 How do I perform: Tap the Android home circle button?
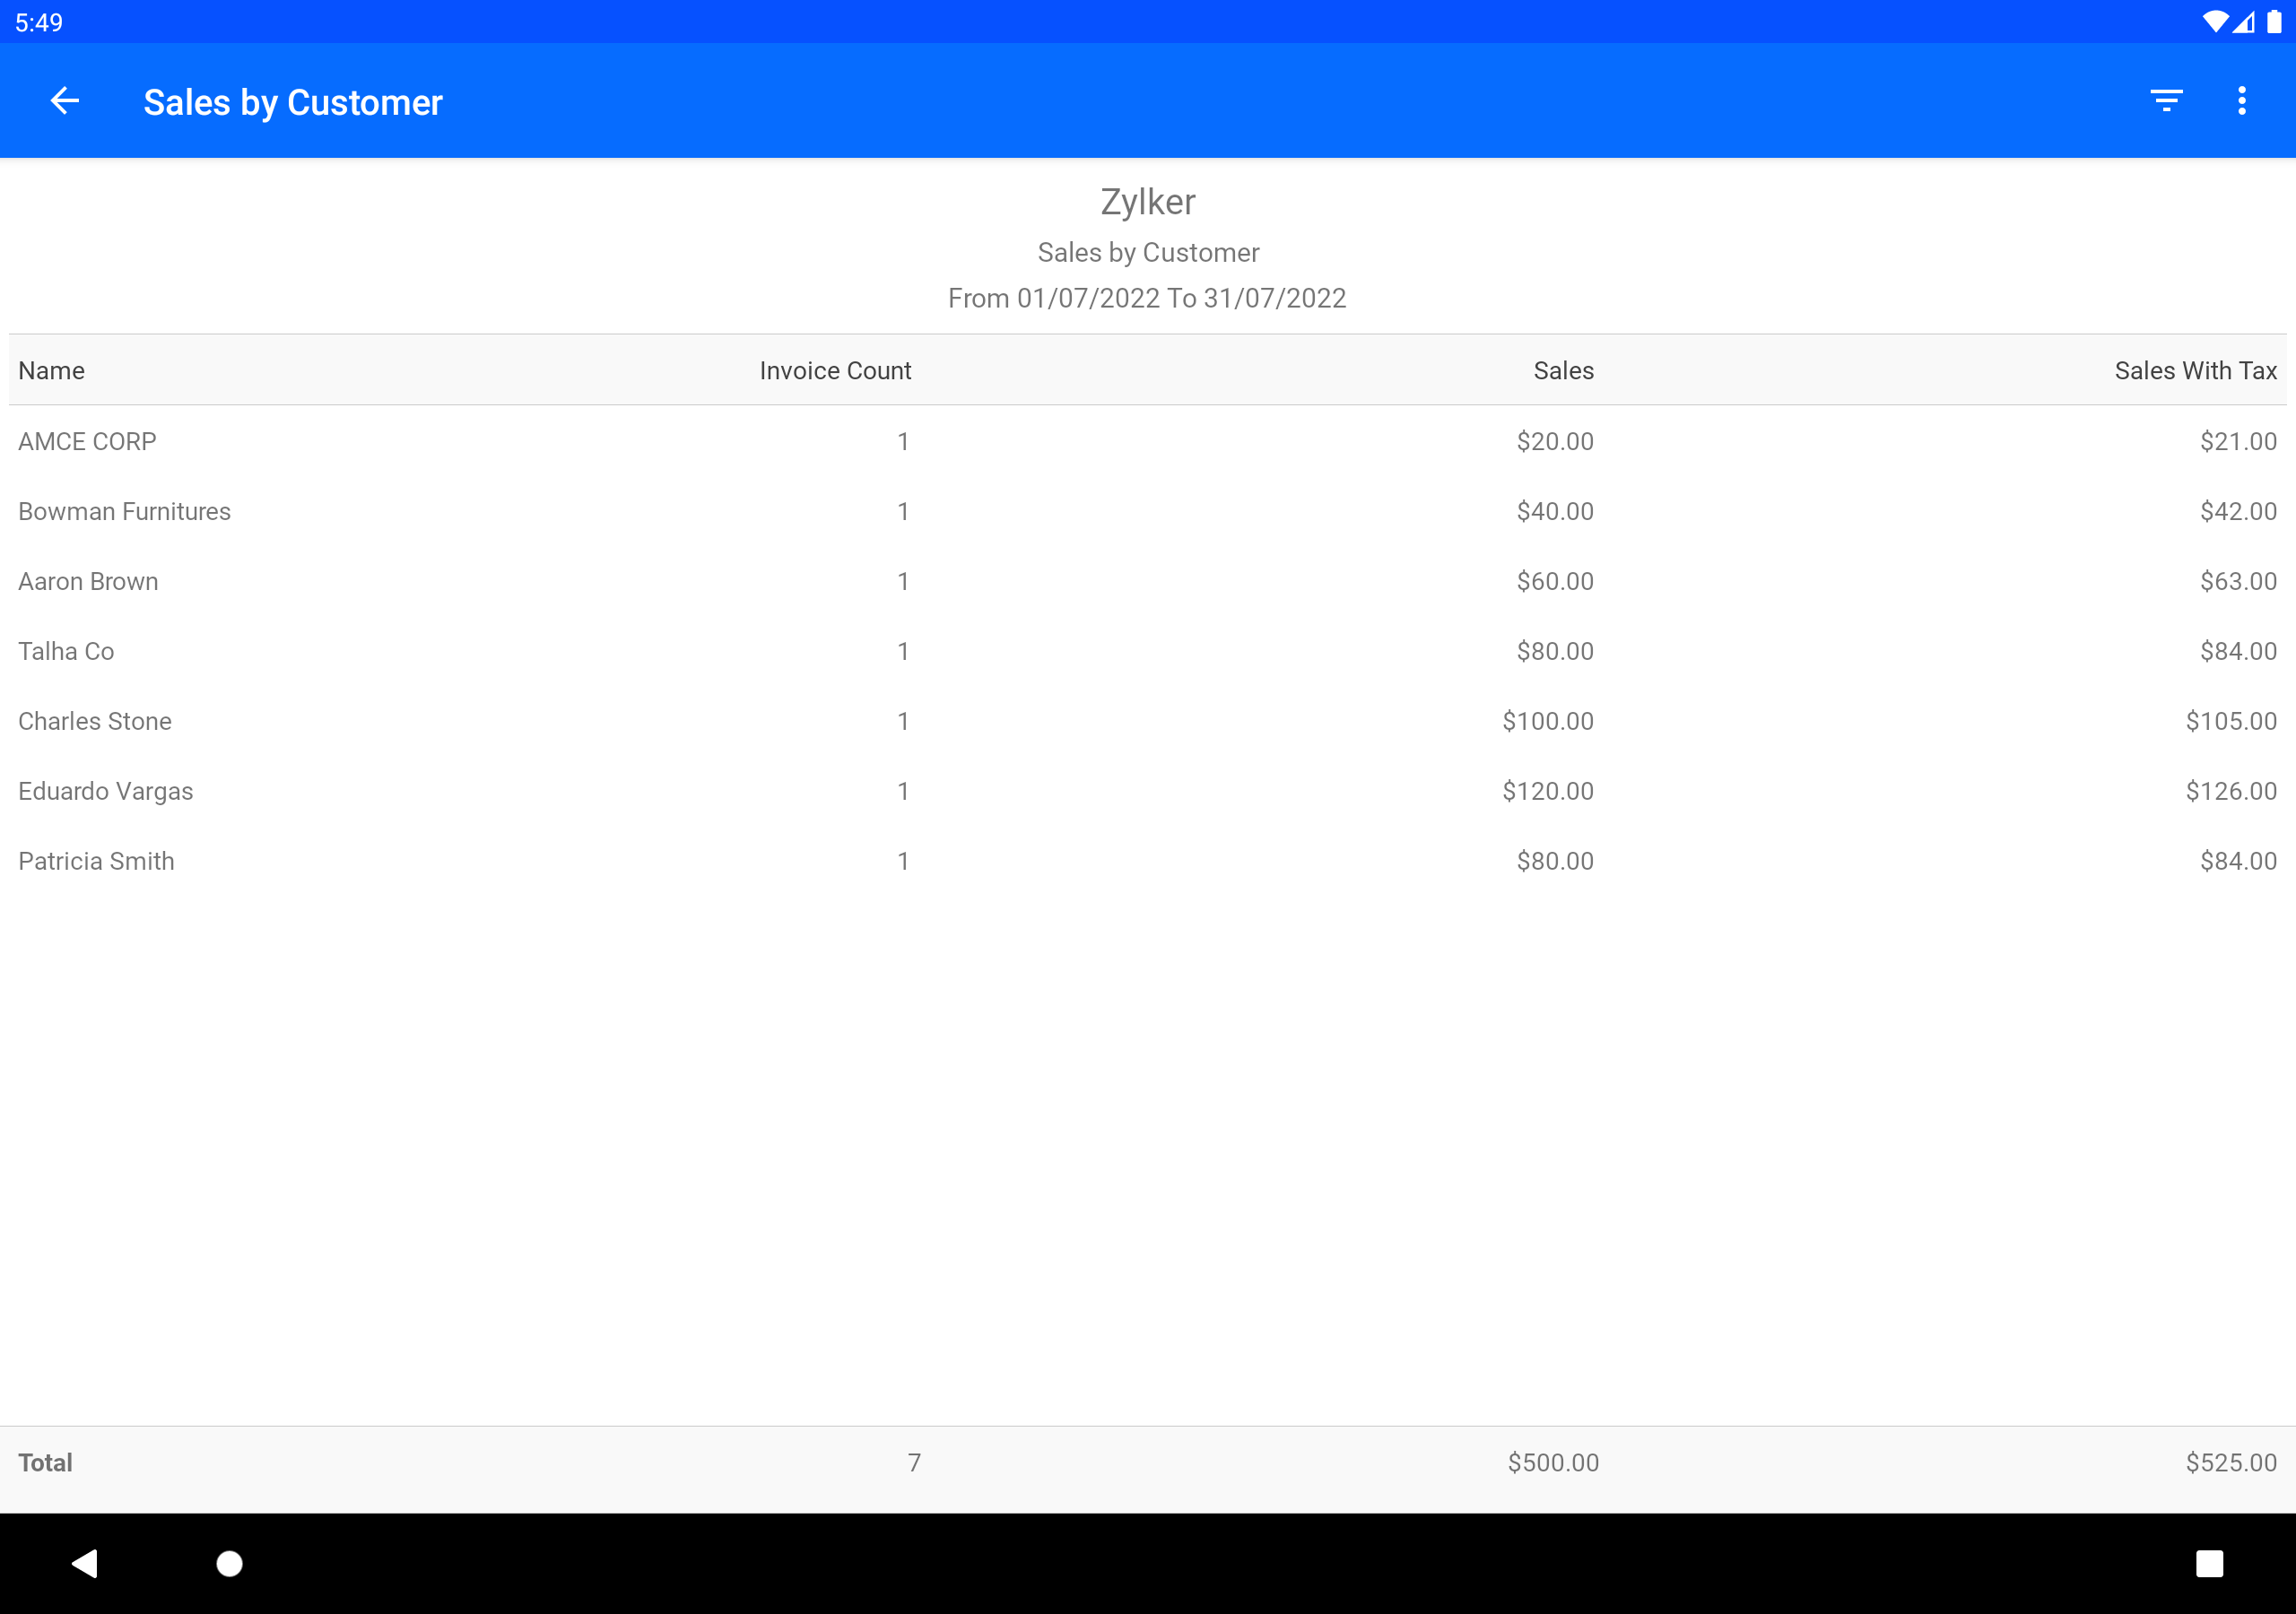[x=230, y=1563]
